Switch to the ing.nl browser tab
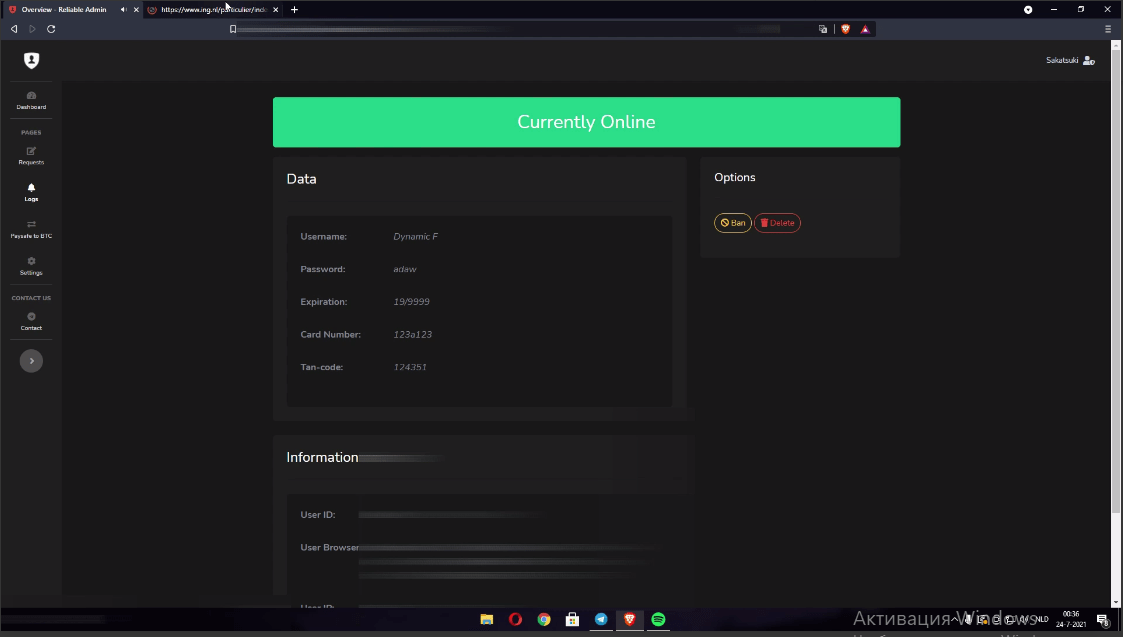Image resolution: width=1123 pixels, height=637 pixels. point(210,9)
